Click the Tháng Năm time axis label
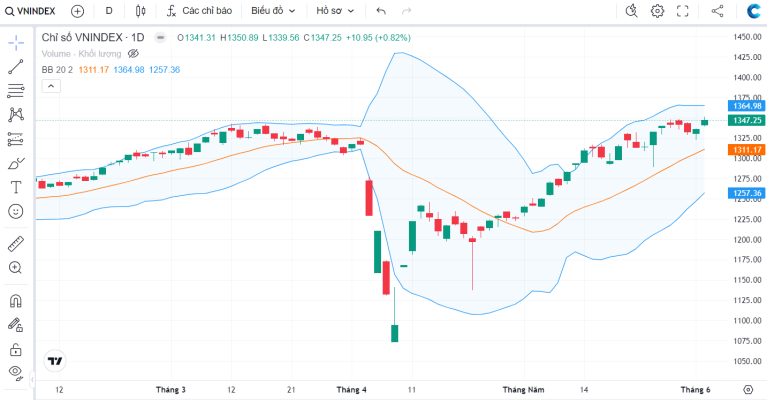The height and width of the screenshot is (400, 767). (x=523, y=390)
